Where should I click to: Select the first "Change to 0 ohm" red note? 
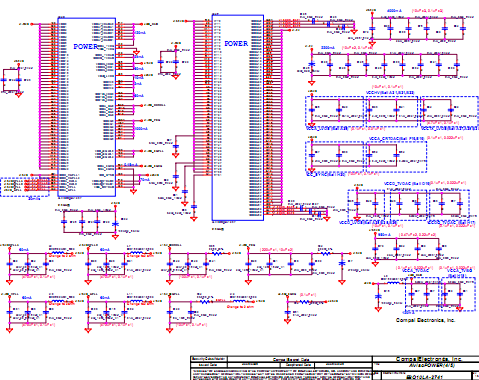click(62, 256)
